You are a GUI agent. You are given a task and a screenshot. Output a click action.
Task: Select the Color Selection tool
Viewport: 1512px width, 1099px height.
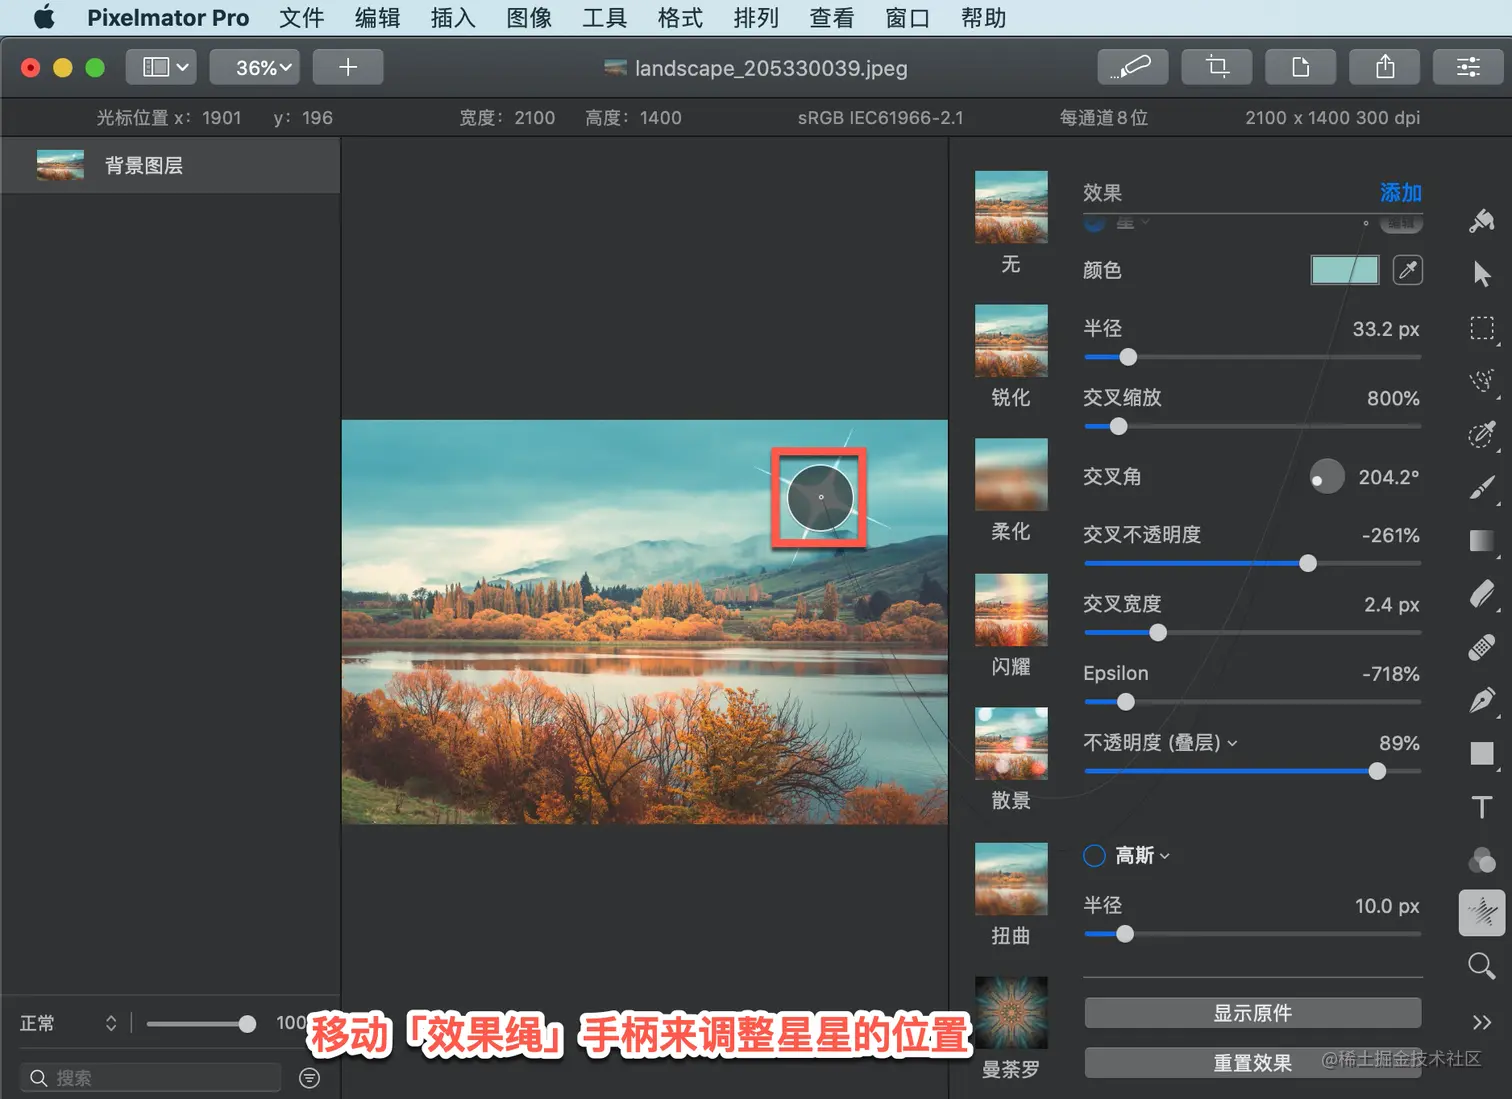click(x=1482, y=434)
